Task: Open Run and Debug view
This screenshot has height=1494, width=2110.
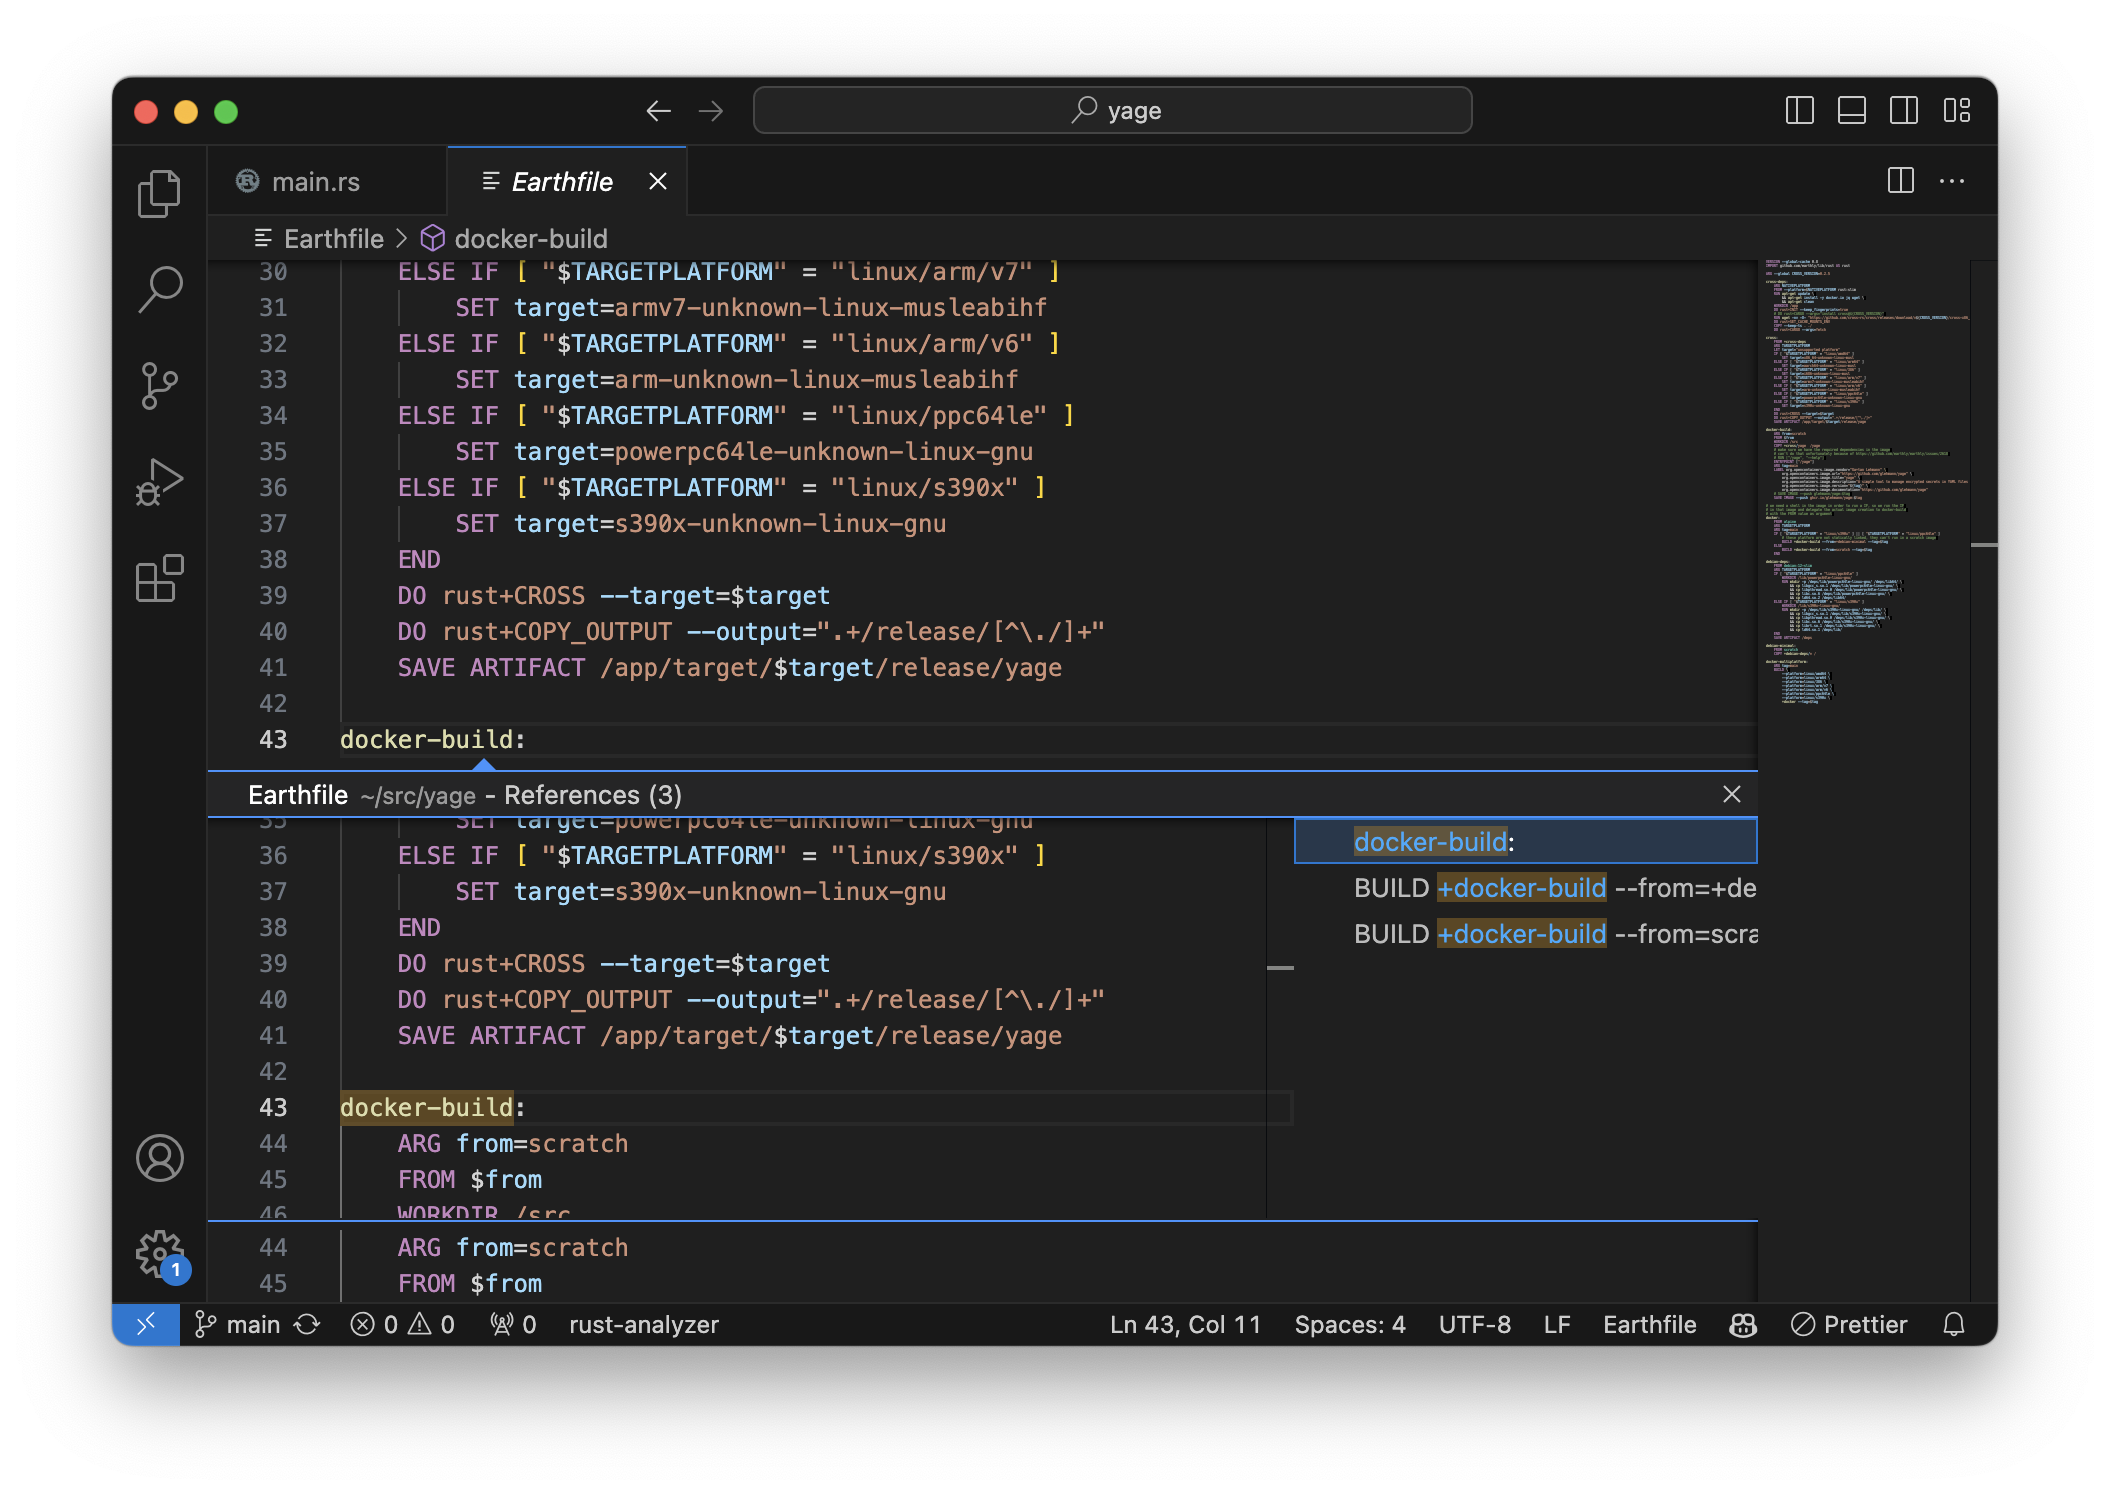Action: click(159, 482)
